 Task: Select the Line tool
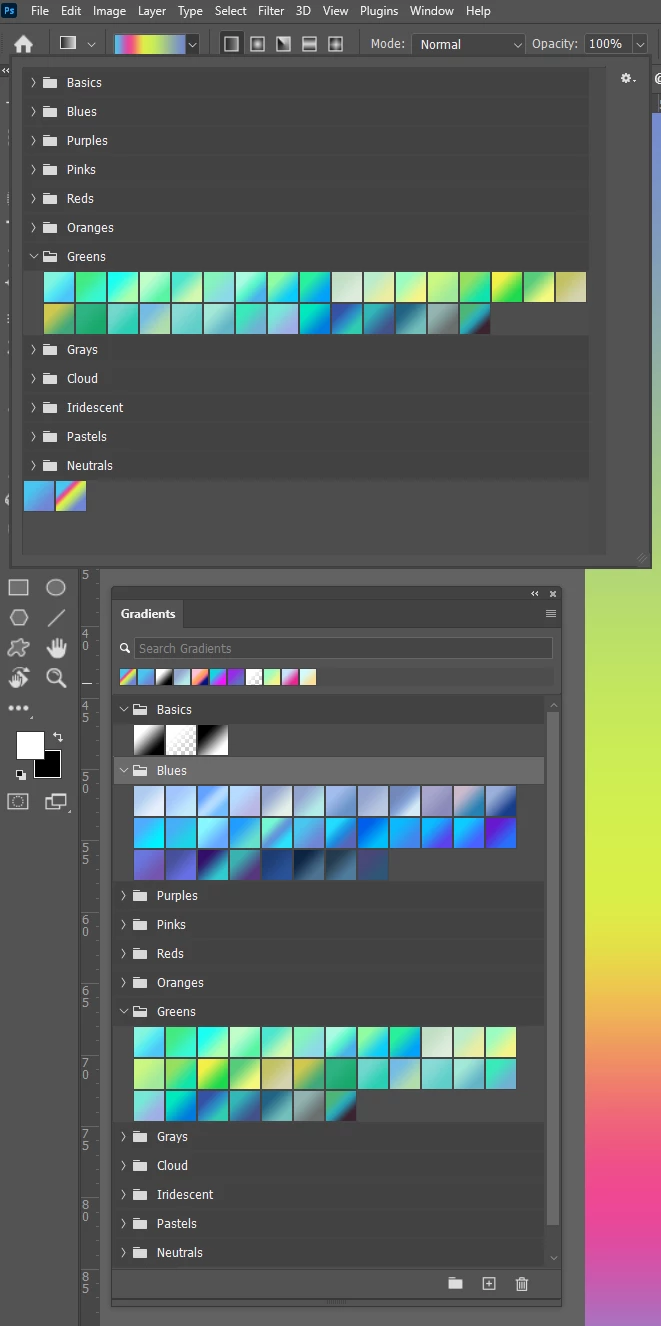56,617
